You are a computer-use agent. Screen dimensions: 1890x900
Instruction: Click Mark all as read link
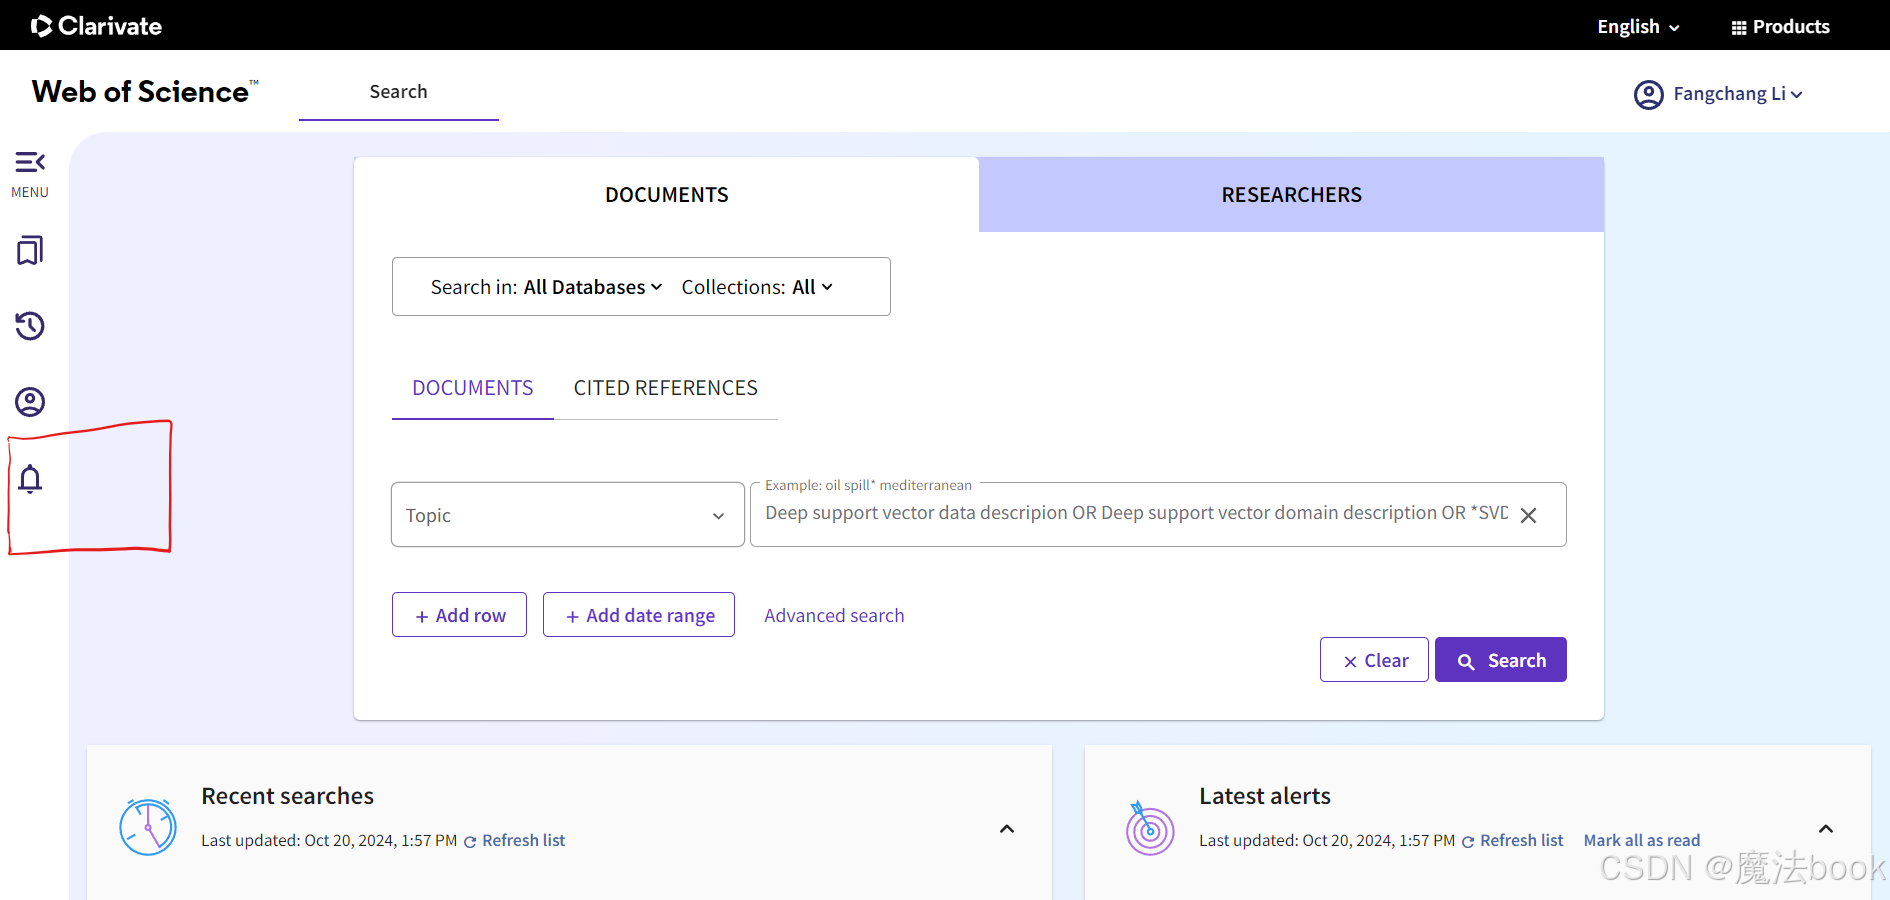click(1642, 841)
